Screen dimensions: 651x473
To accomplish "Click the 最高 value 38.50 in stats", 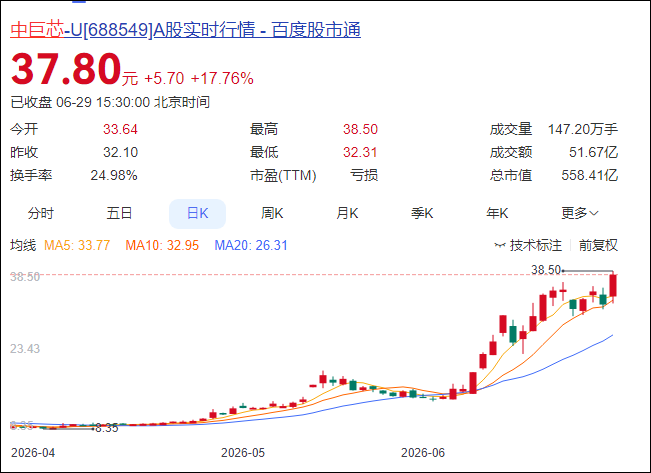I will pos(360,130).
